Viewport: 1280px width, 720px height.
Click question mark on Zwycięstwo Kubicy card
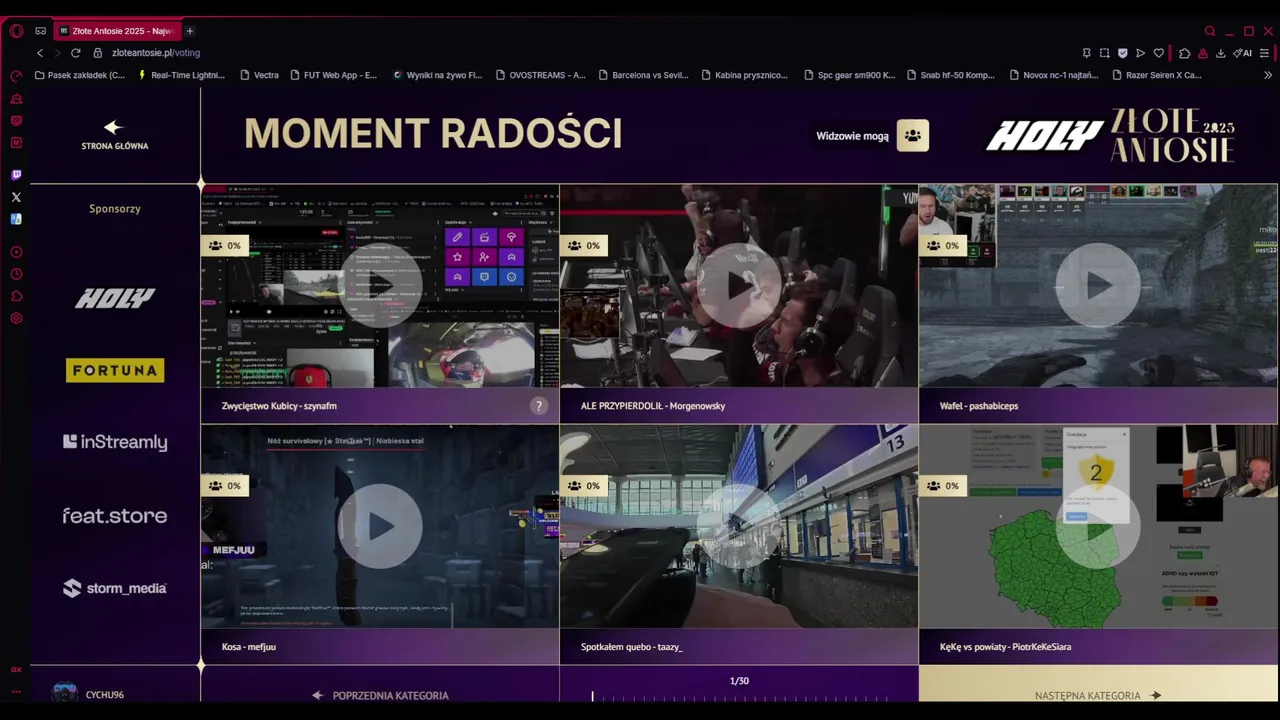pos(539,406)
